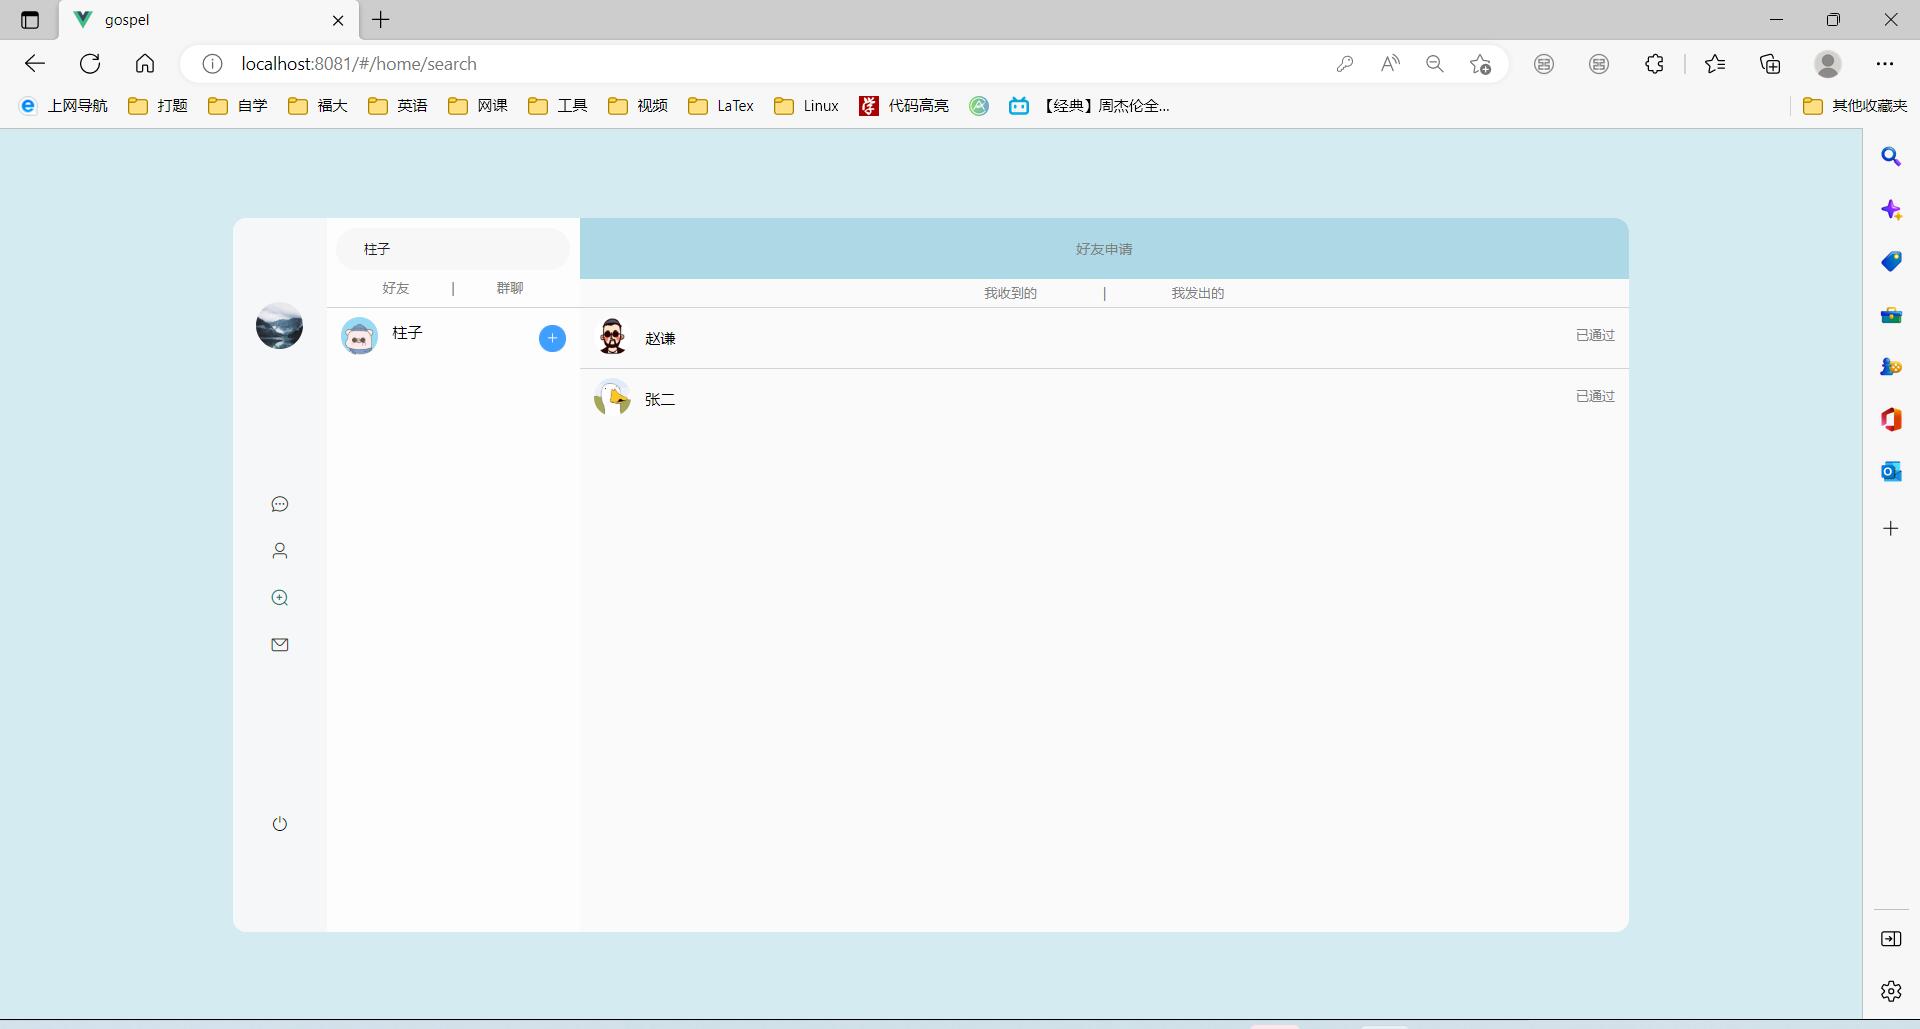The image size is (1920, 1029).
Task: Click the power logout icon in sidebar
Action: 280,824
